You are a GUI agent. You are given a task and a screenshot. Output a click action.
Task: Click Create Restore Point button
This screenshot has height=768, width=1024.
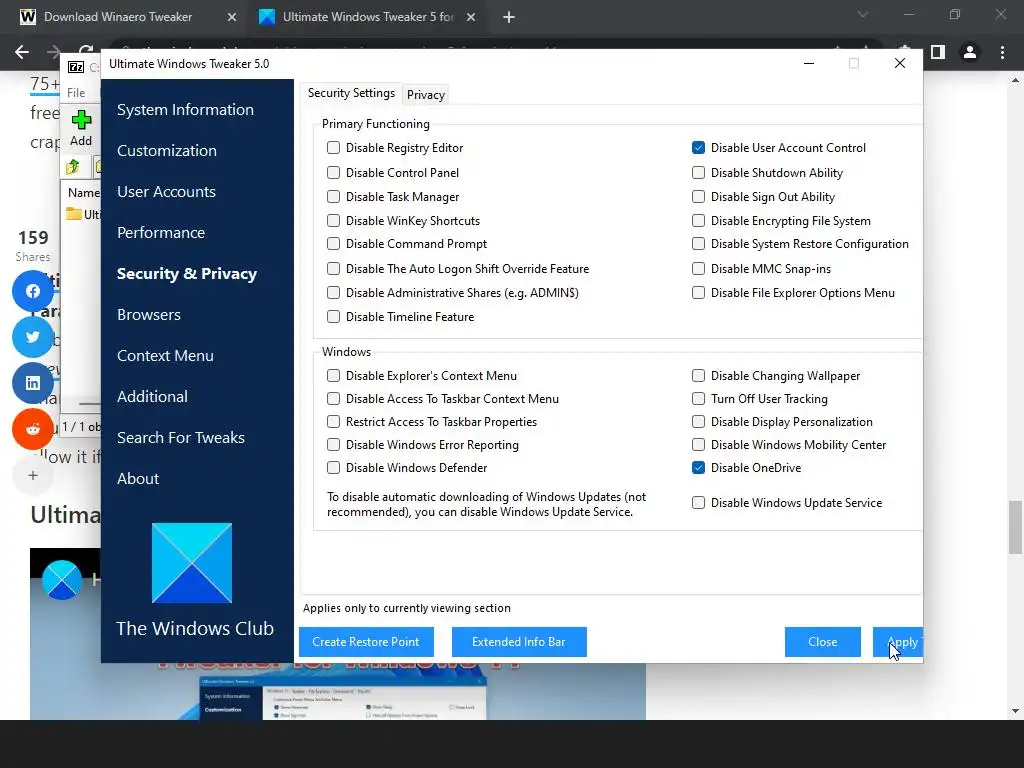pos(366,642)
